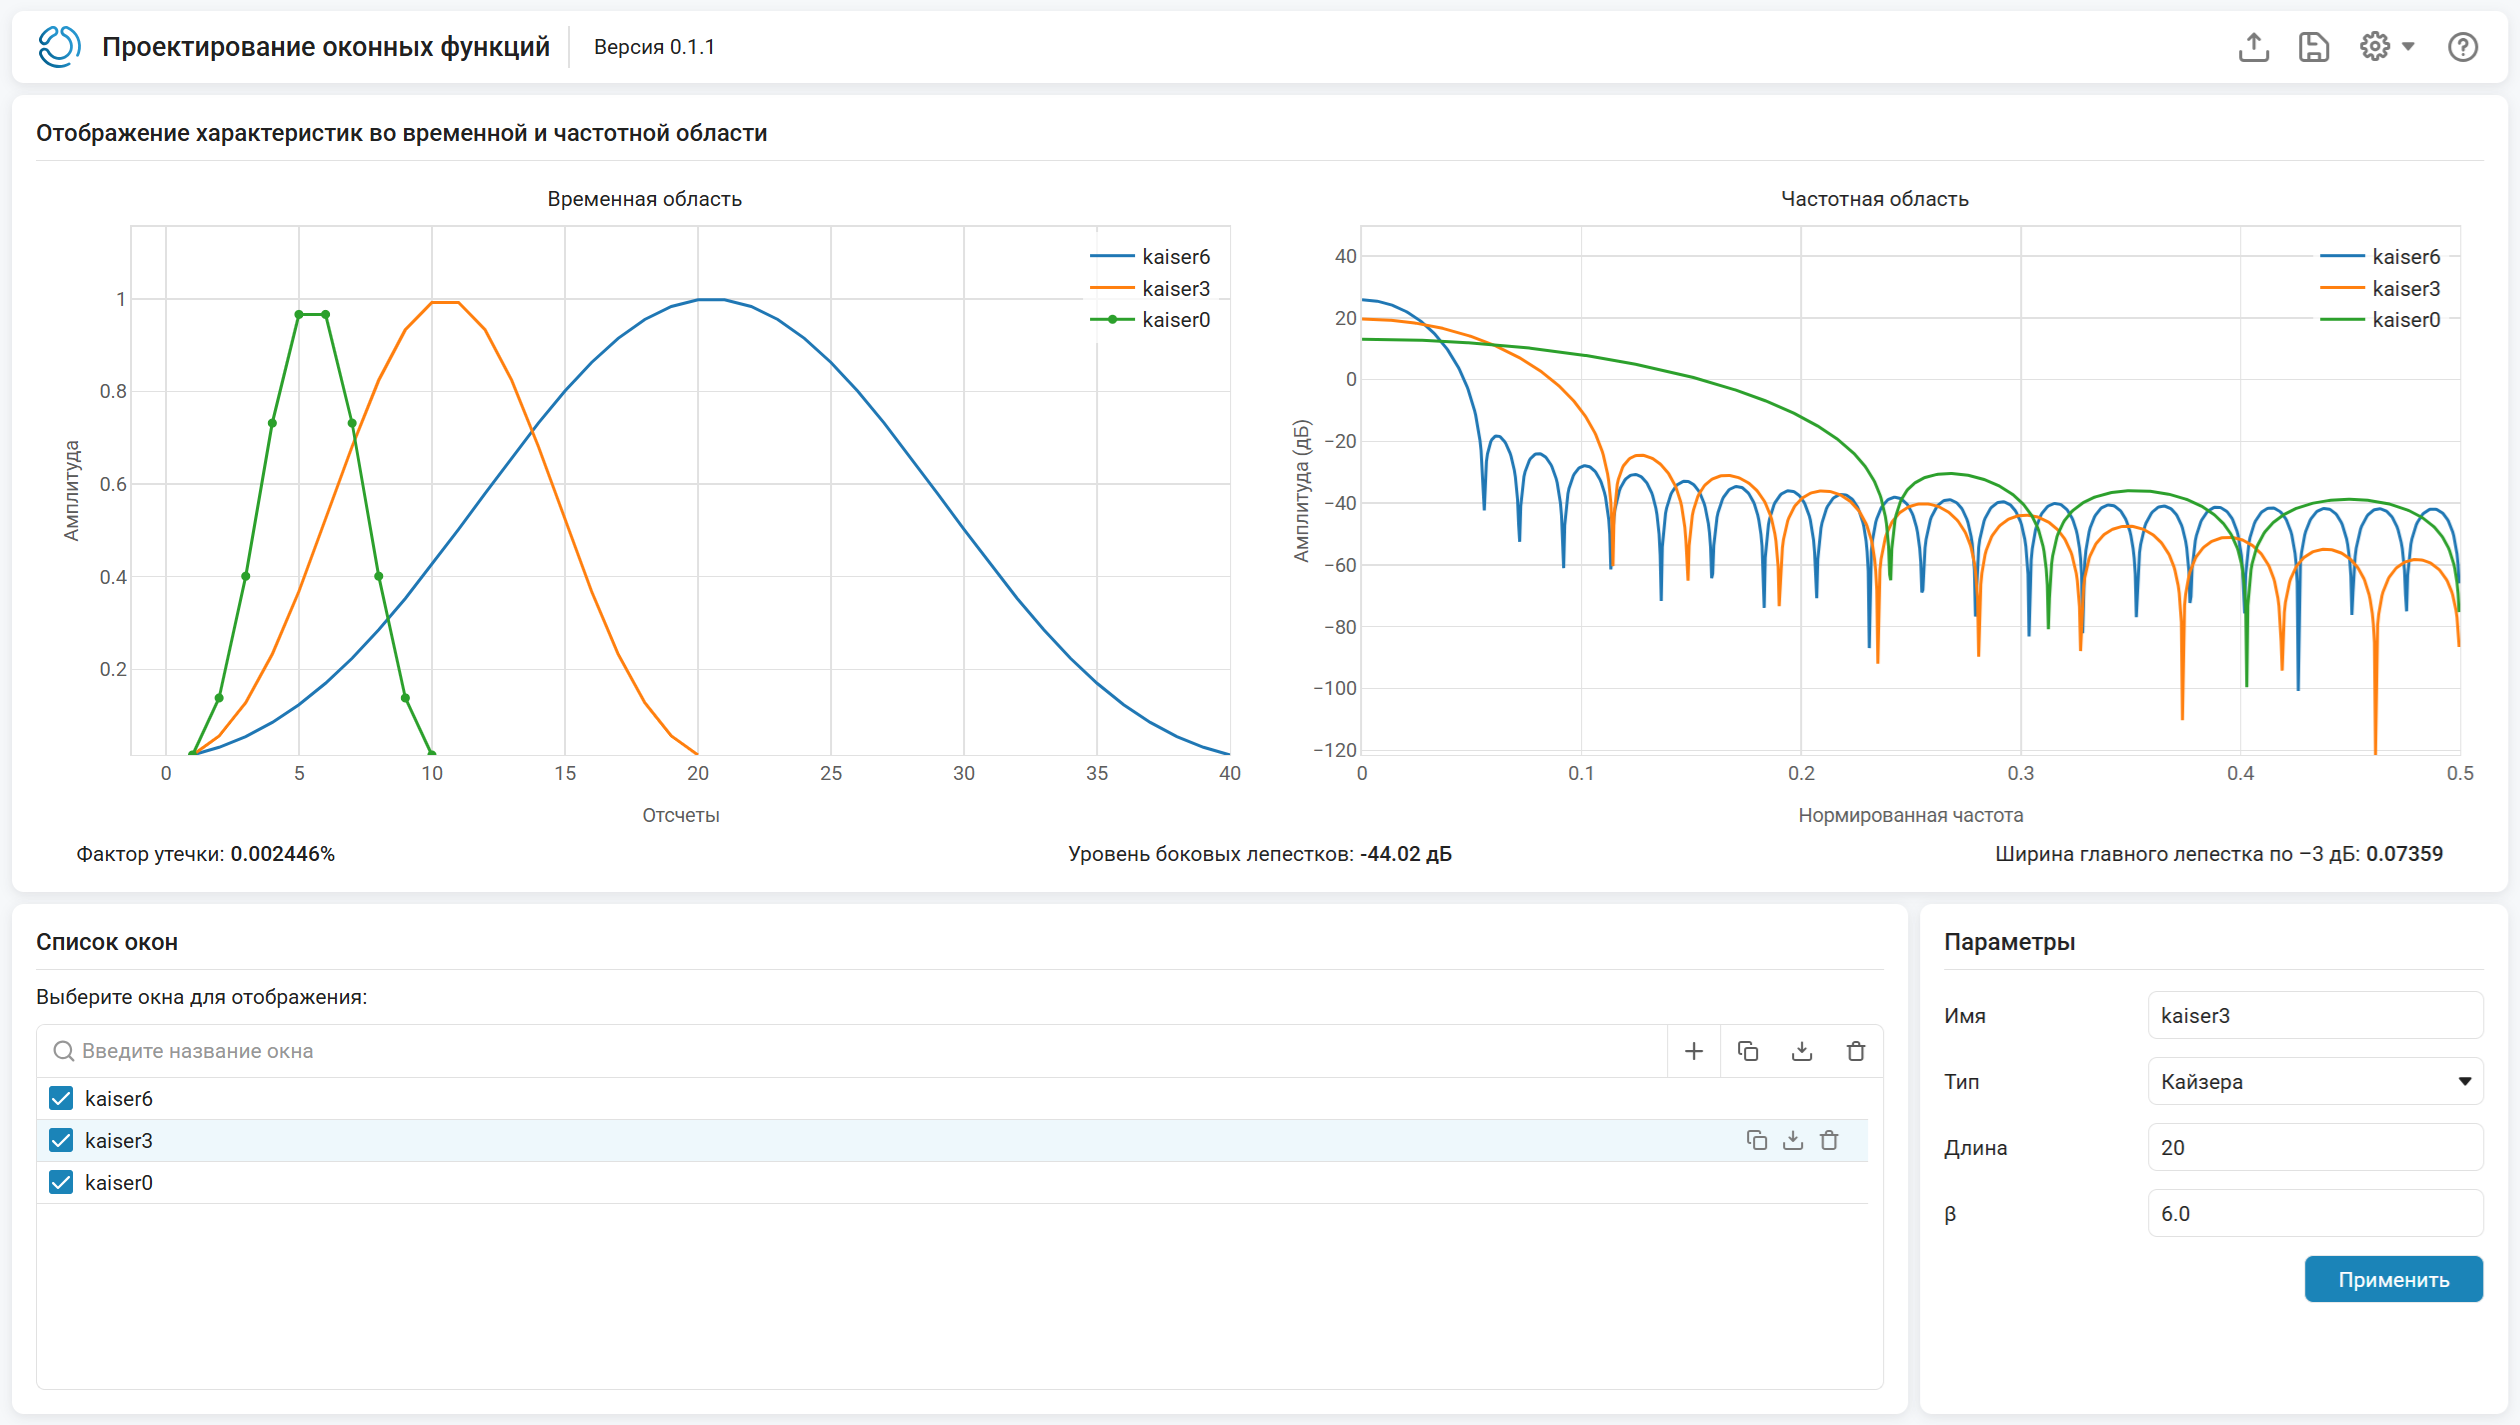The height and width of the screenshot is (1425, 2520).
Task: Click the save floppy disk icon
Action: [2314, 47]
